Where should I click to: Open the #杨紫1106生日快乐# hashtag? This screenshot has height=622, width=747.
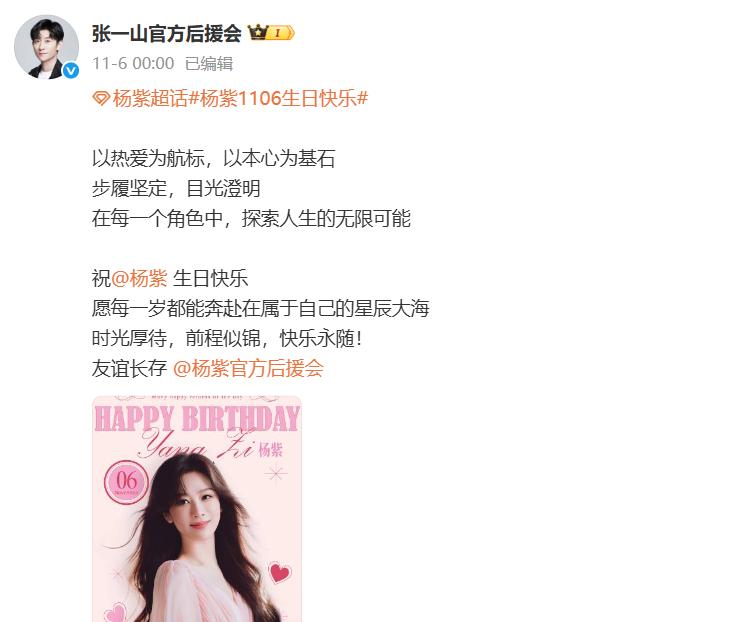tap(279, 99)
